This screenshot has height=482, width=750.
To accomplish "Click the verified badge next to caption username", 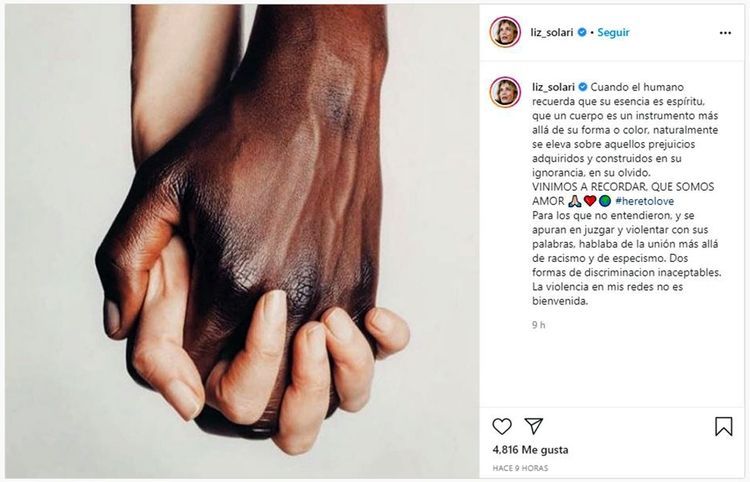I will point(583,87).
